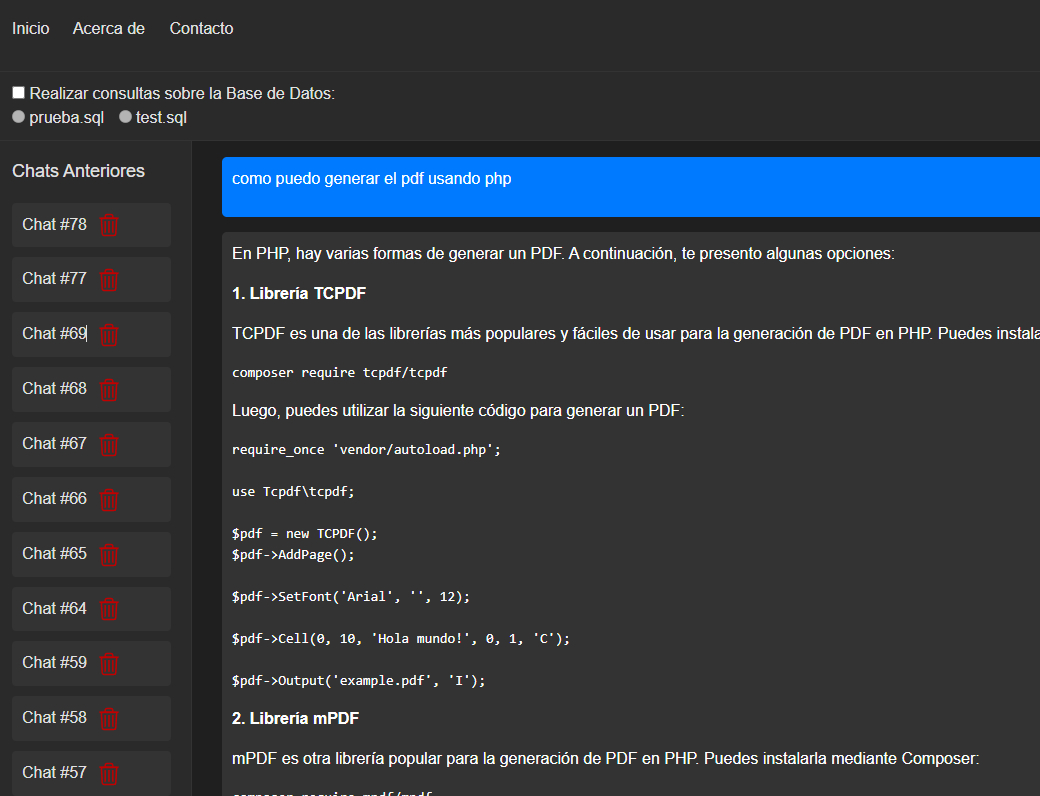Open Chat #77 from previous chats

54,279
